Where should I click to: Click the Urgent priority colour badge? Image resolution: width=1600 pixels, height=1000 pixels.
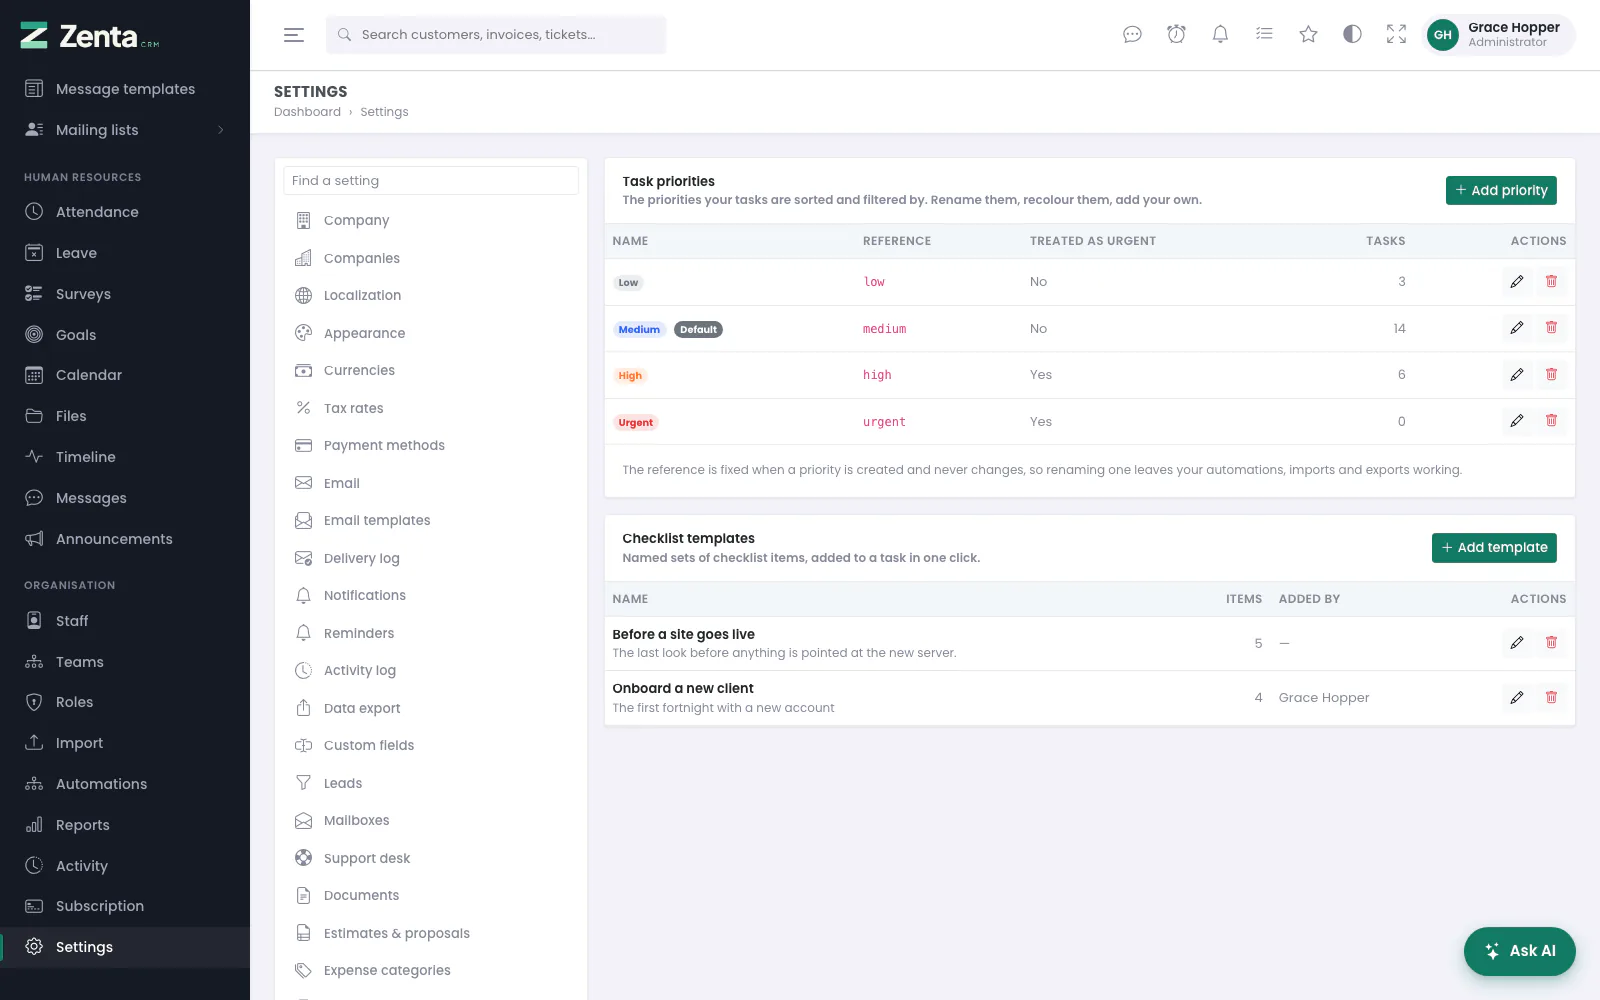[636, 423]
